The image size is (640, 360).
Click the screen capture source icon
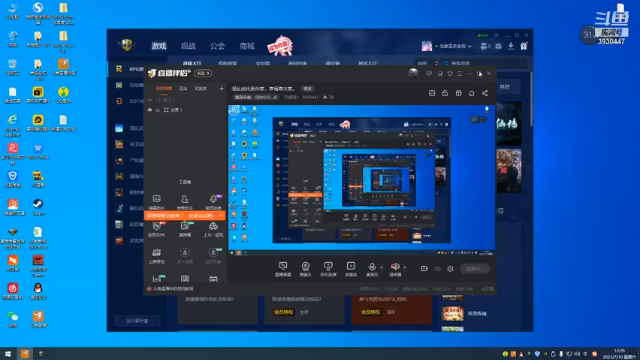tap(282, 267)
